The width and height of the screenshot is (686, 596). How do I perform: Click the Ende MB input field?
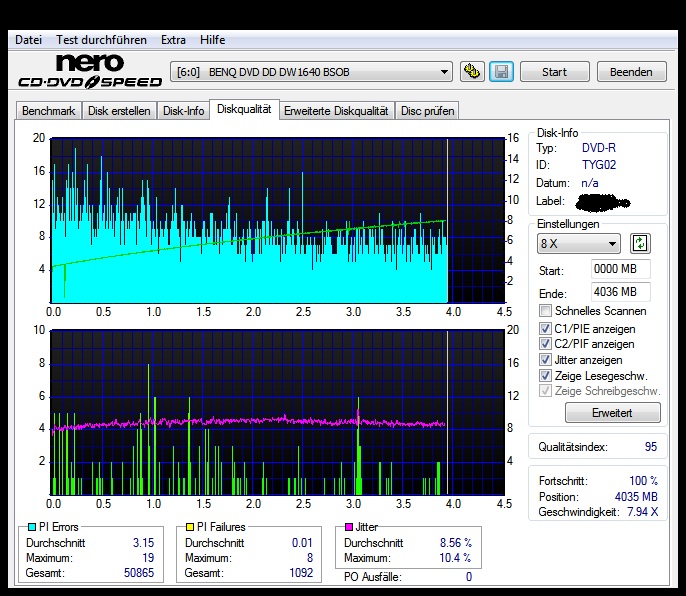[620, 292]
